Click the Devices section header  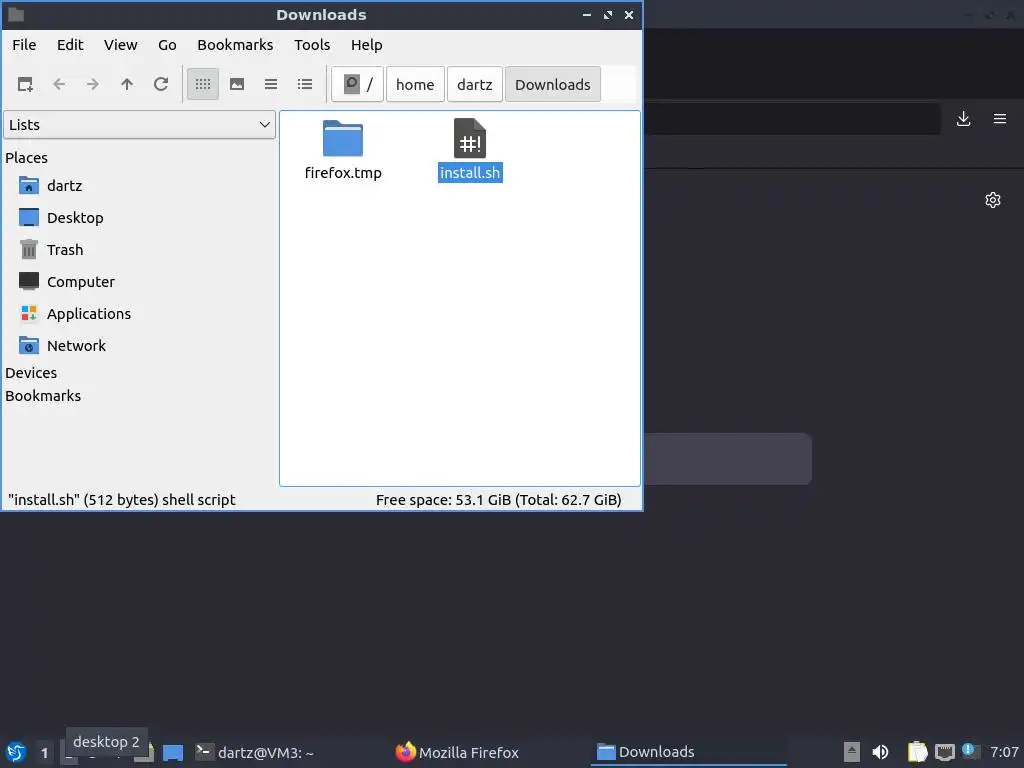(31, 373)
